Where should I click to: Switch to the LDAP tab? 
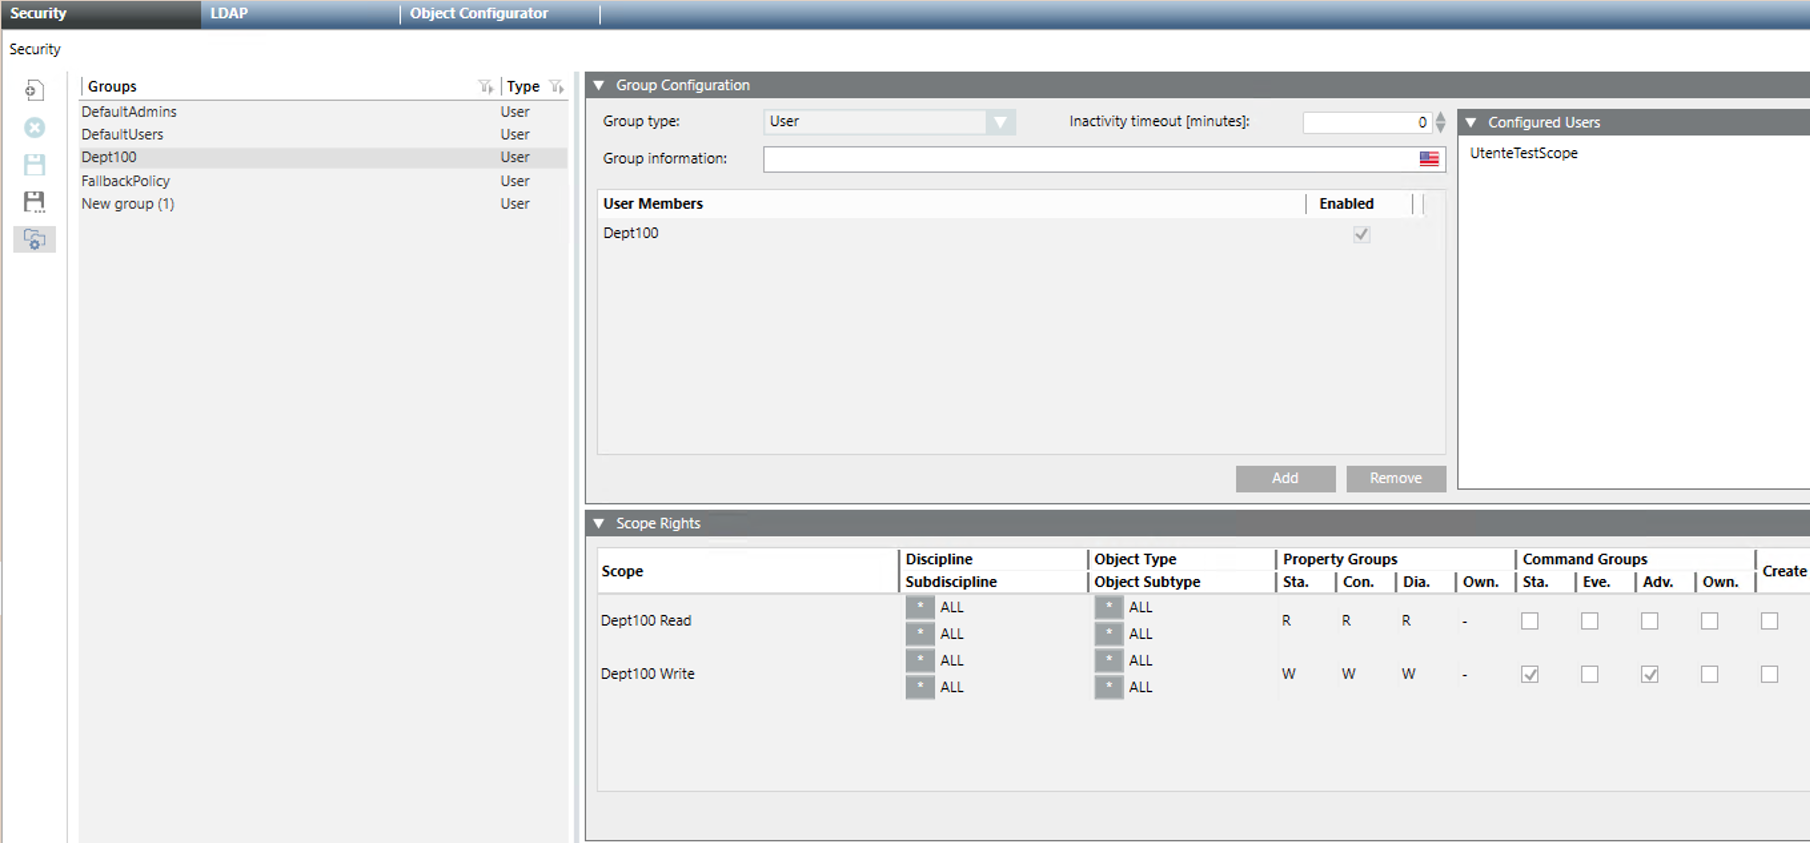[x=229, y=14]
